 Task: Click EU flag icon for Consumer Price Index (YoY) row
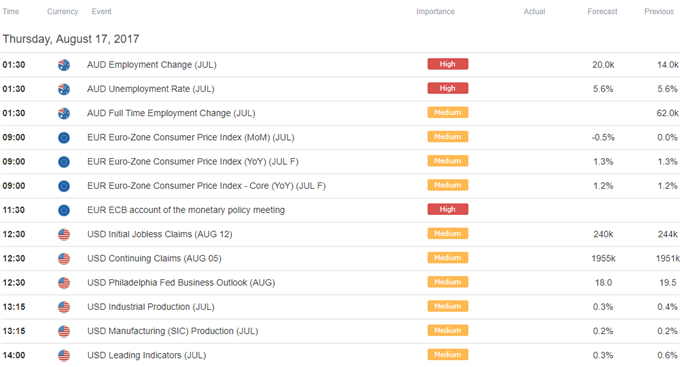(x=64, y=162)
